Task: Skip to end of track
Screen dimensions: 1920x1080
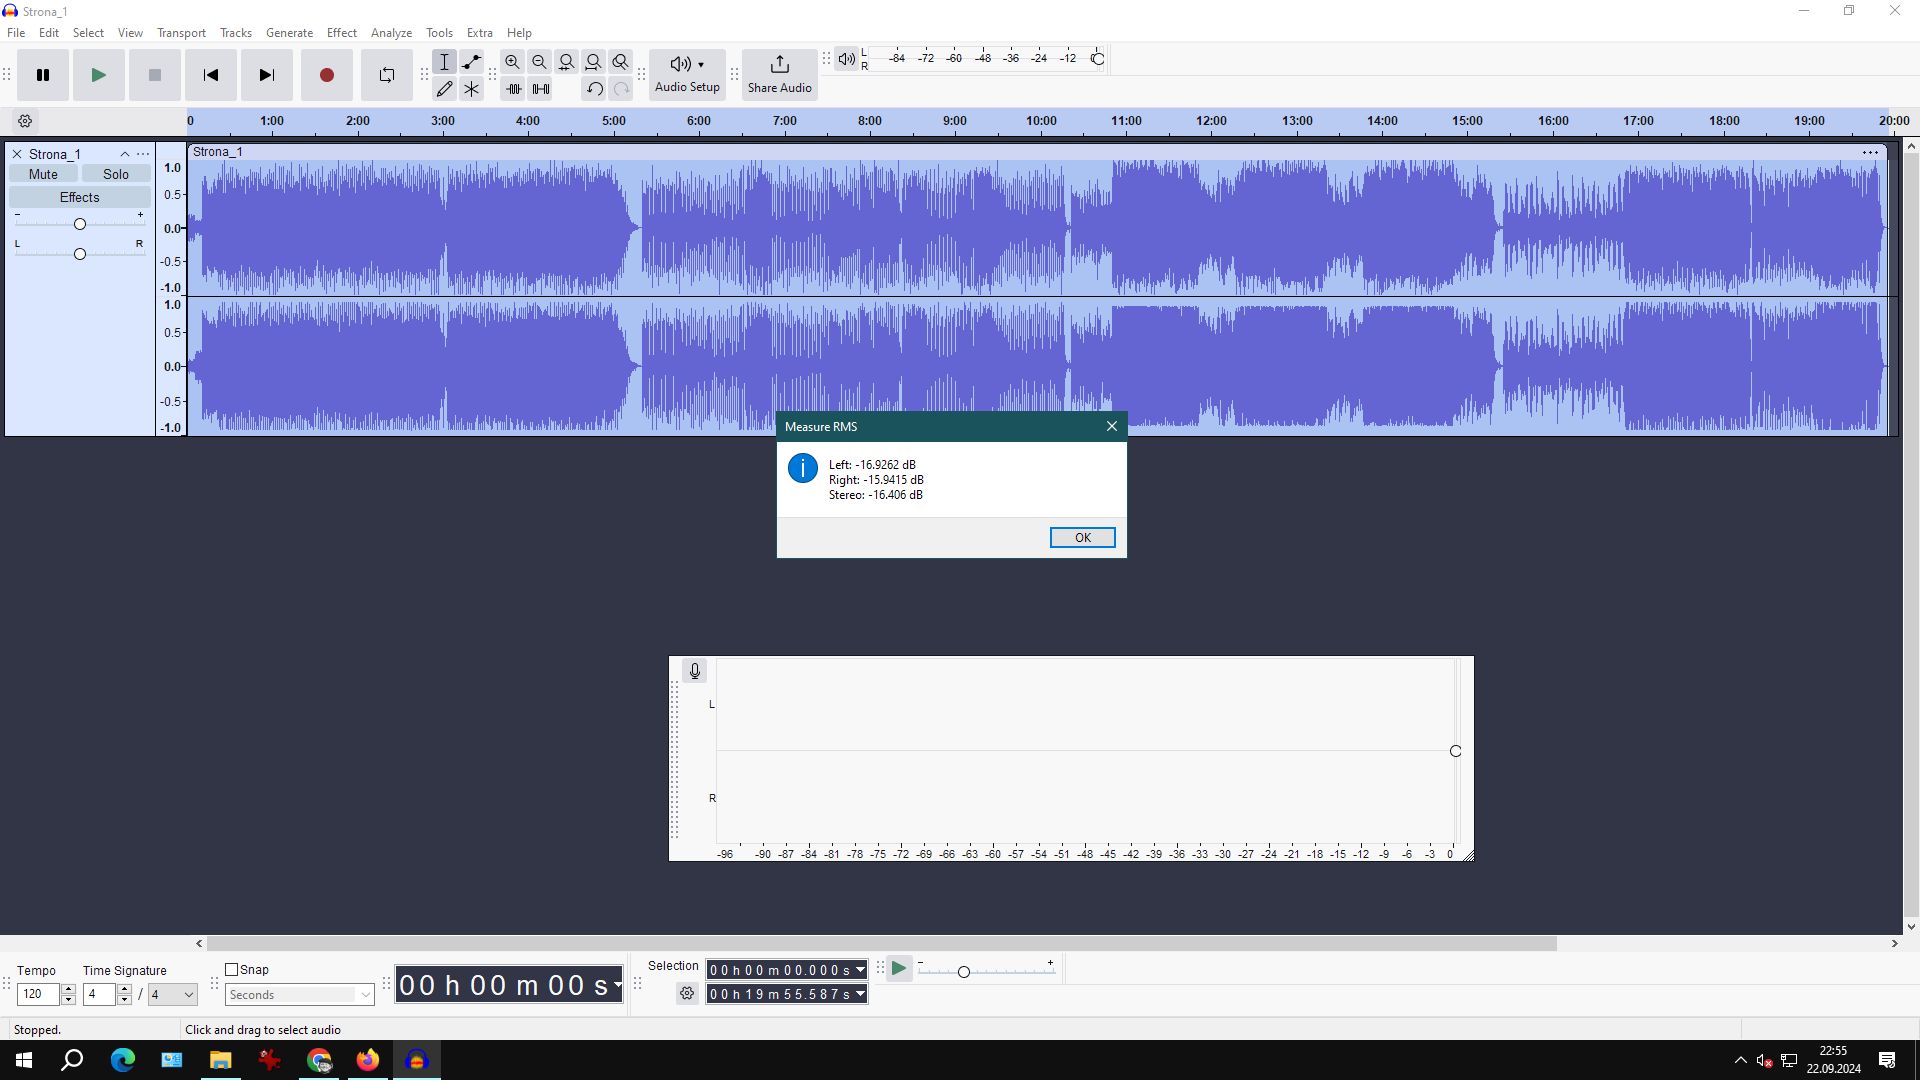Action: (266, 75)
